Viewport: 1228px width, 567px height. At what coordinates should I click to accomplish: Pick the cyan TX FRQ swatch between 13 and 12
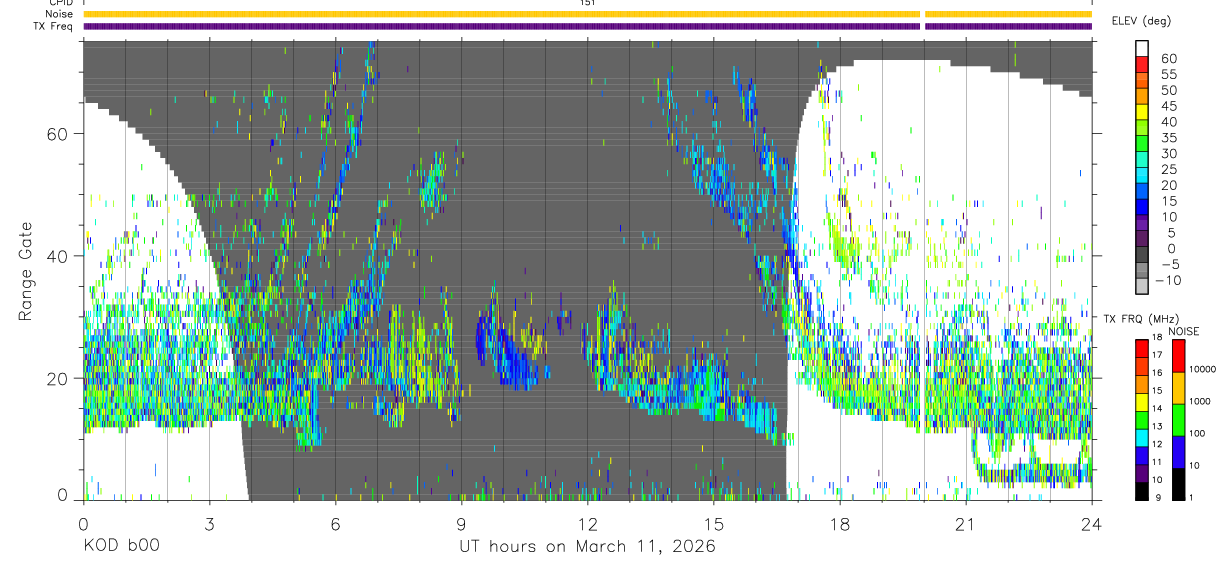(x=1142, y=438)
